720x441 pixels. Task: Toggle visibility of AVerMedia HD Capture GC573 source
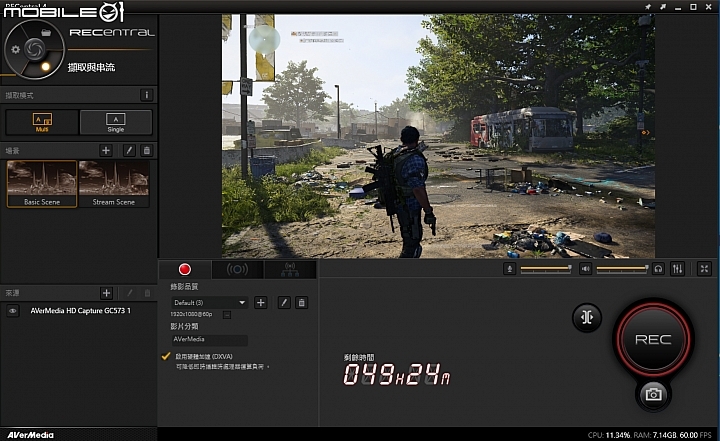click(13, 311)
